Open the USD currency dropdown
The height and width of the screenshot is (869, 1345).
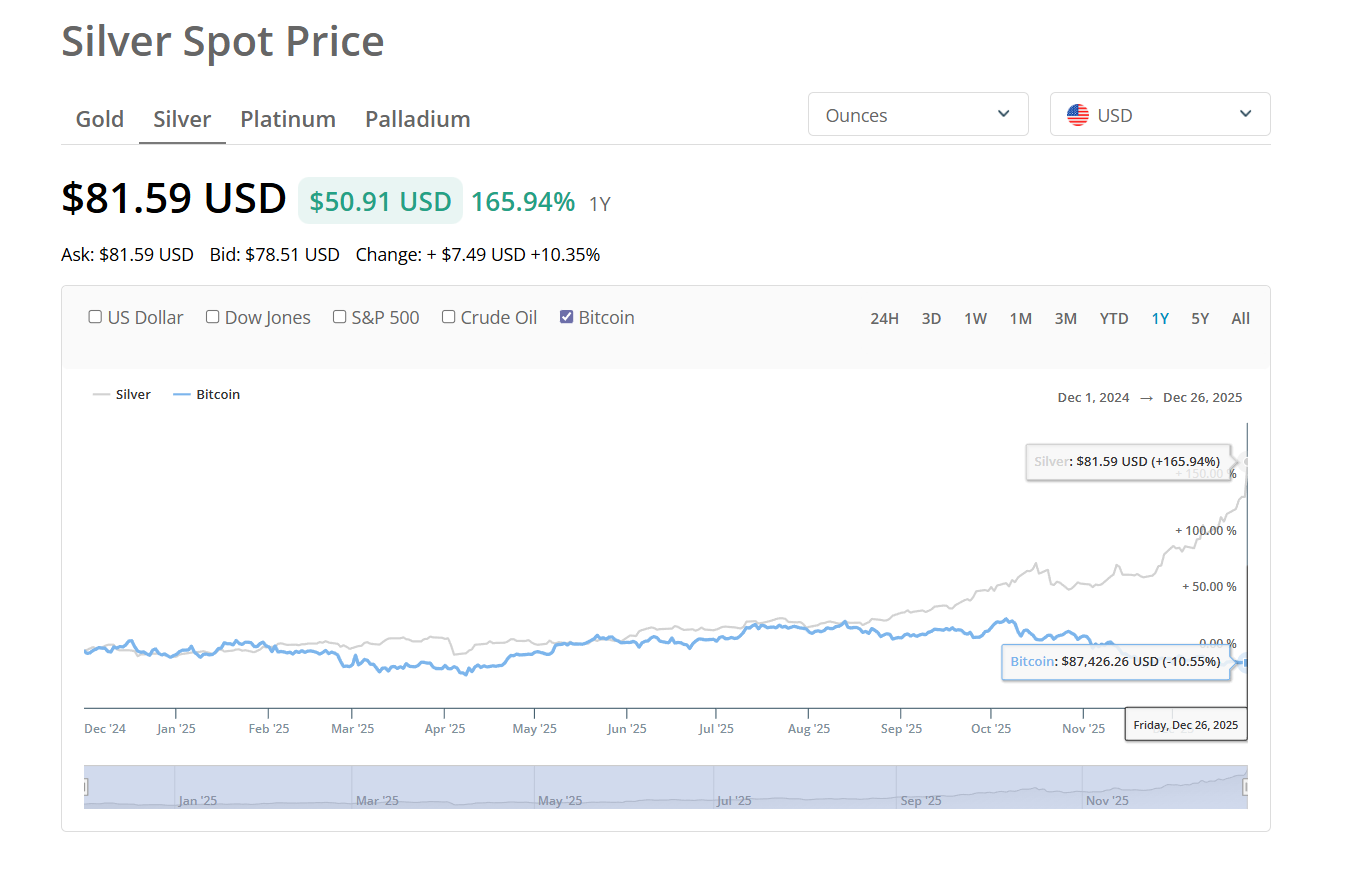pos(1160,114)
